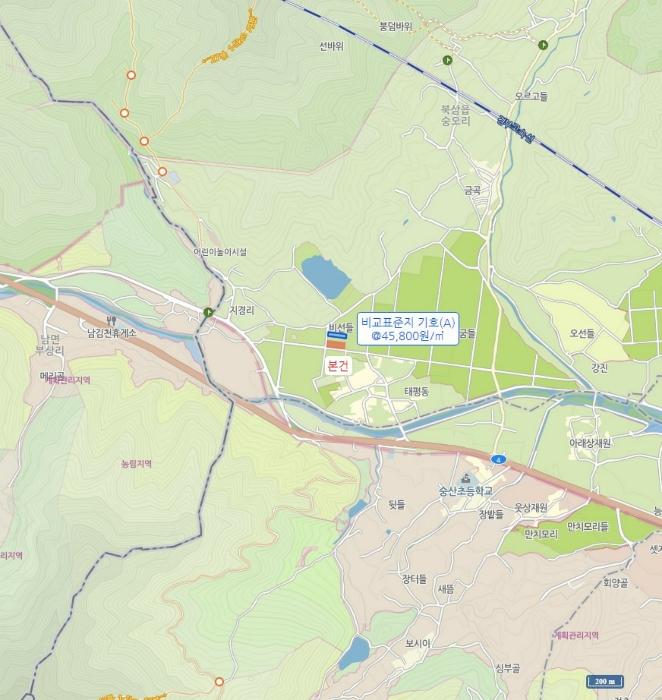
Task: Click the blue reservoir north of 비선들
Action: click(x=325, y=277)
